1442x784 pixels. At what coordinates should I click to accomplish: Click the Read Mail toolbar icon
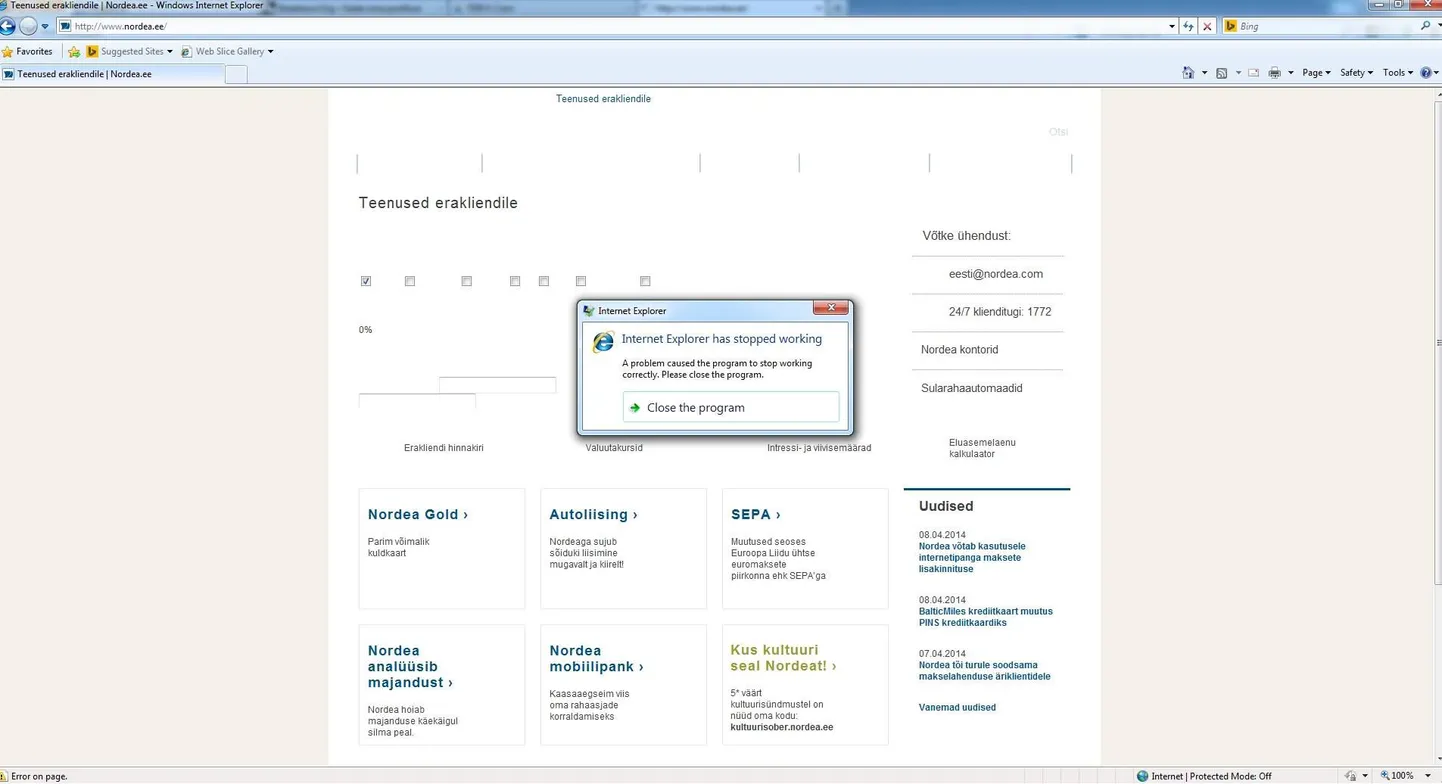coord(1253,73)
